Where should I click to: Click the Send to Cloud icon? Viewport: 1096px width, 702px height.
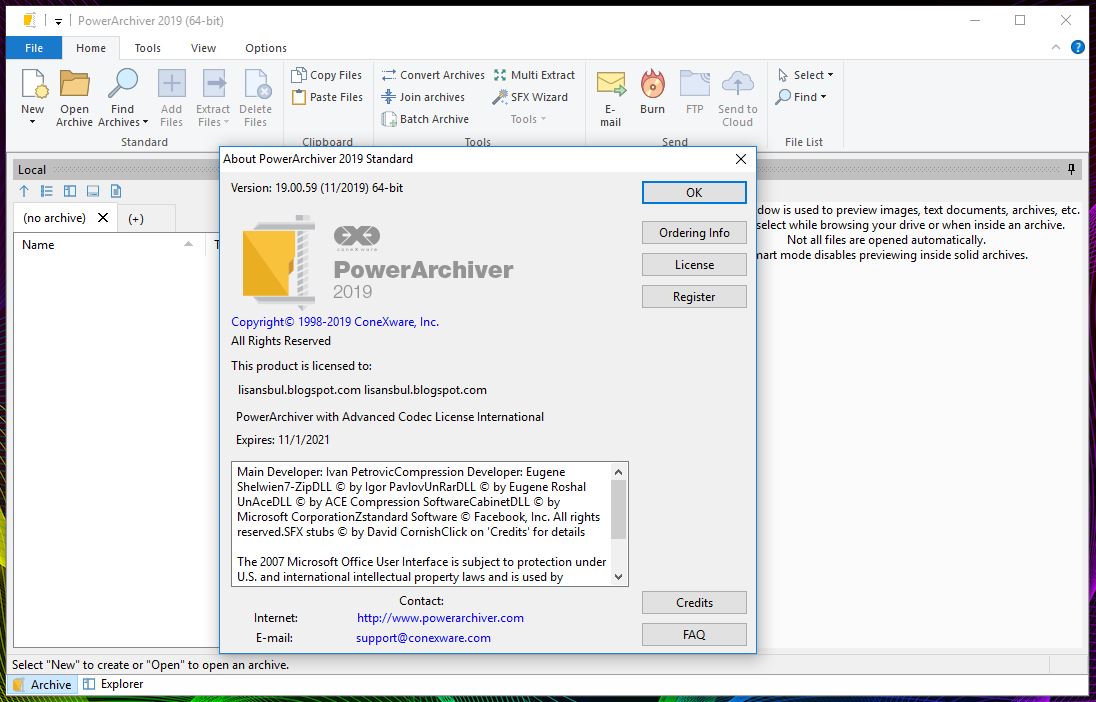[737, 84]
